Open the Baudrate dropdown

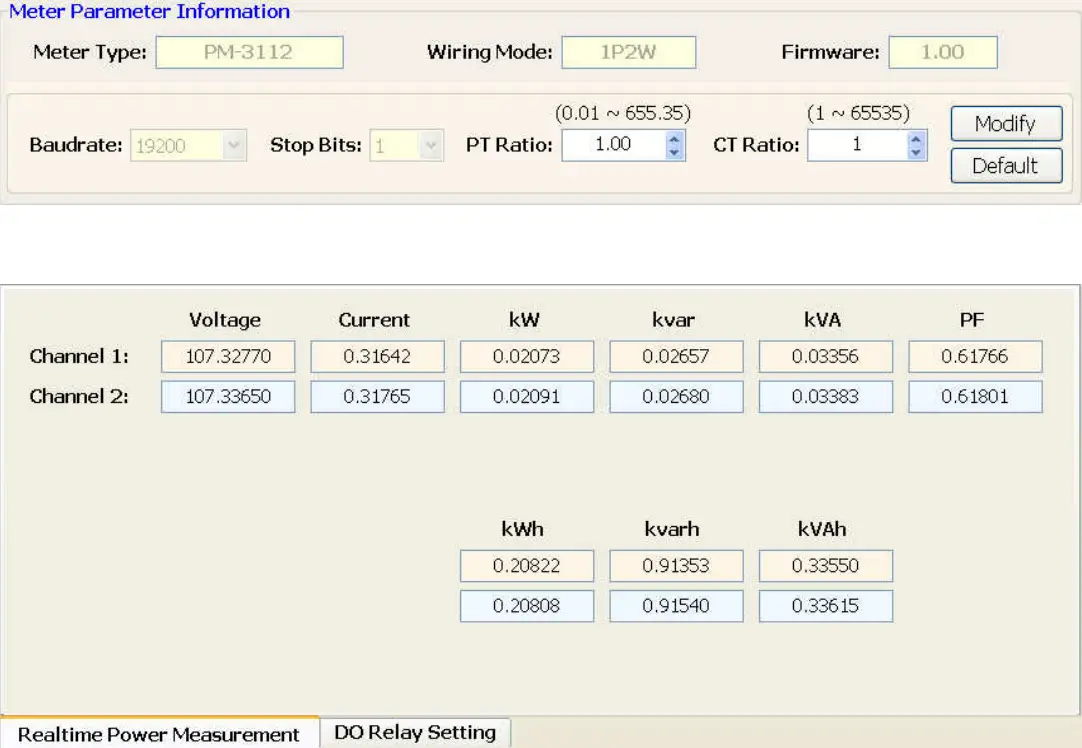234,146
